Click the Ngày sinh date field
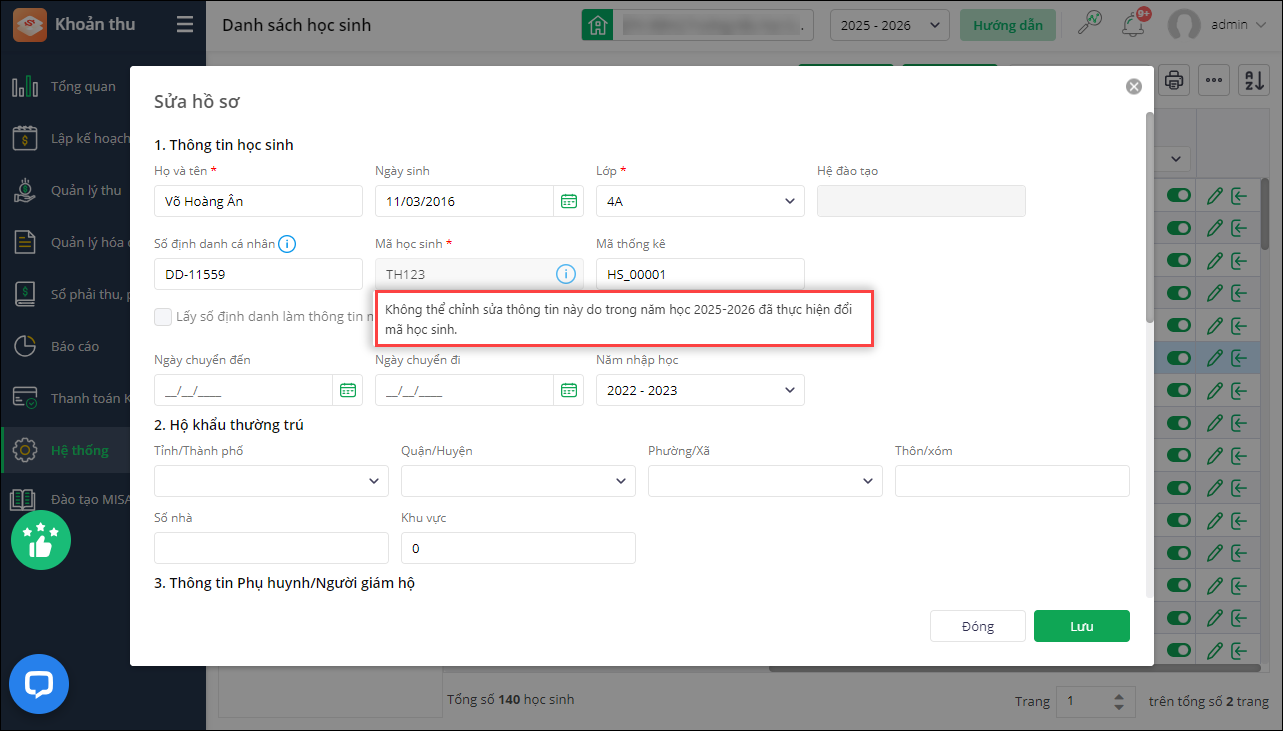 pos(465,201)
